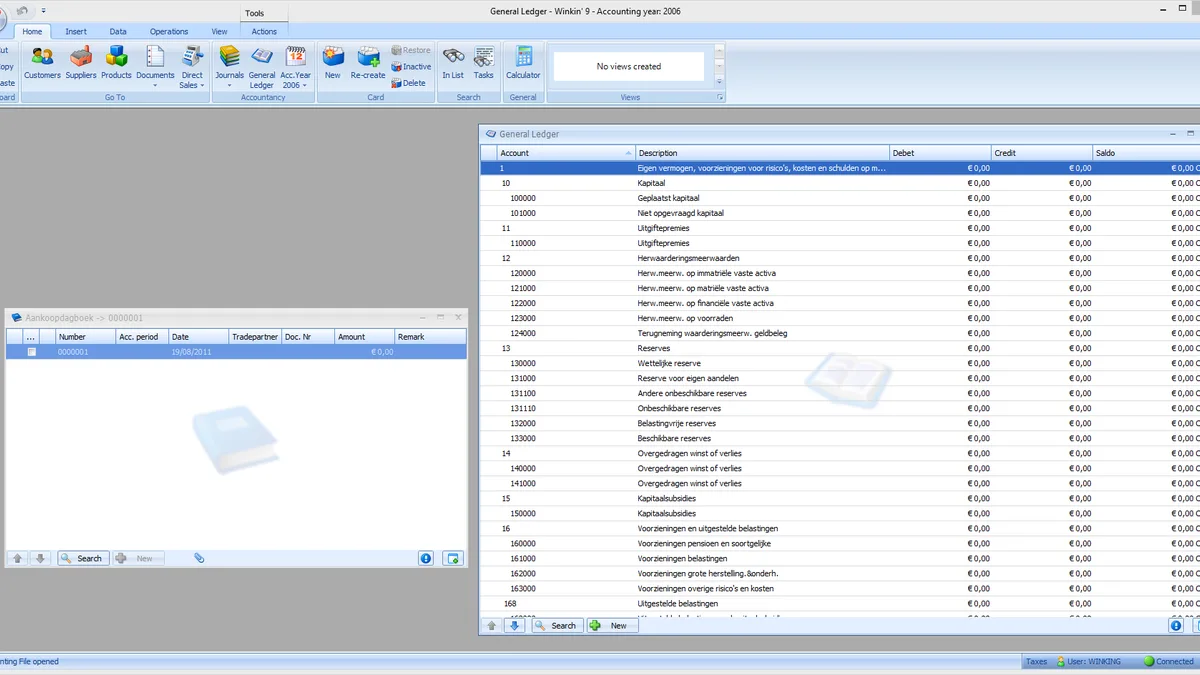This screenshot has height=675, width=1200.
Task: Create a New card
Action: click(x=332, y=63)
